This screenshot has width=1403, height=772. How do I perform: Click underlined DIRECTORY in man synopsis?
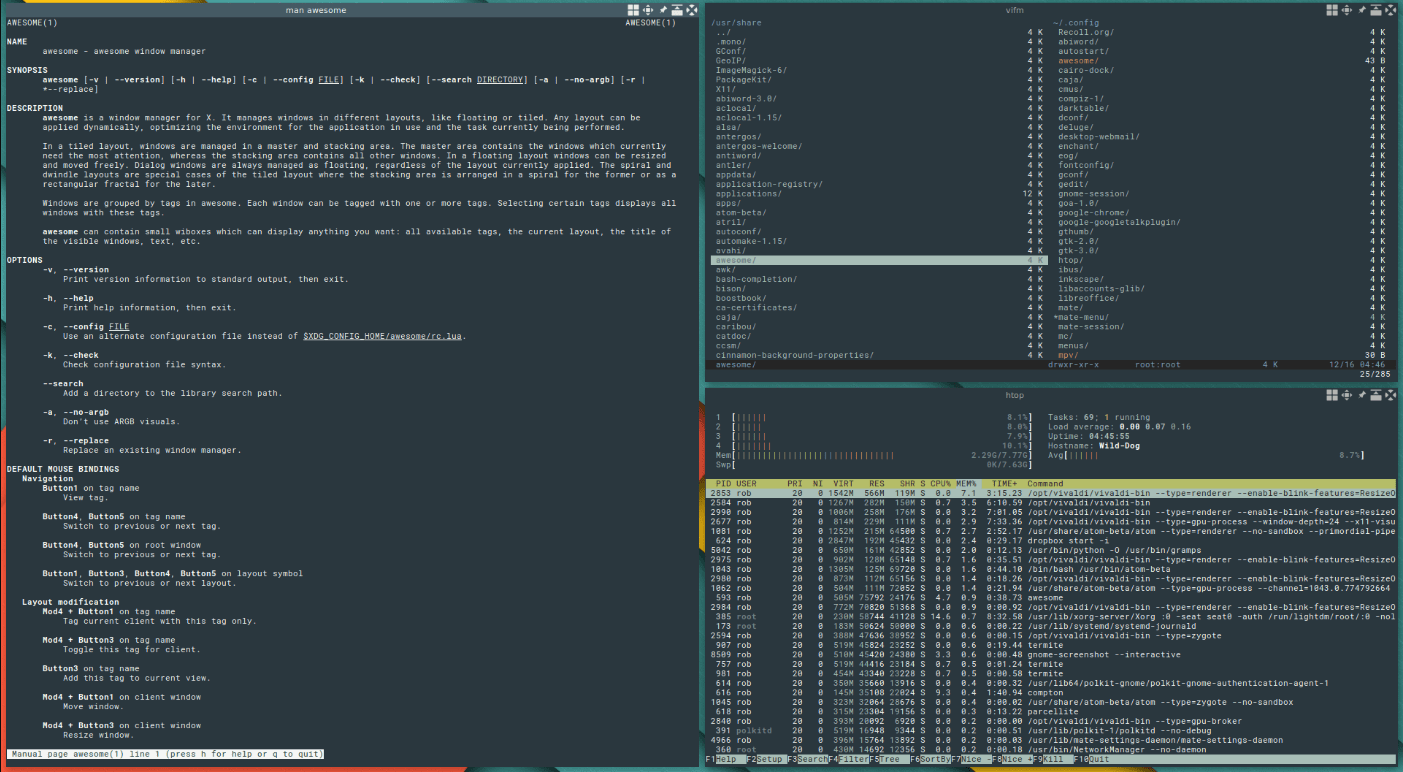click(501, 80)
